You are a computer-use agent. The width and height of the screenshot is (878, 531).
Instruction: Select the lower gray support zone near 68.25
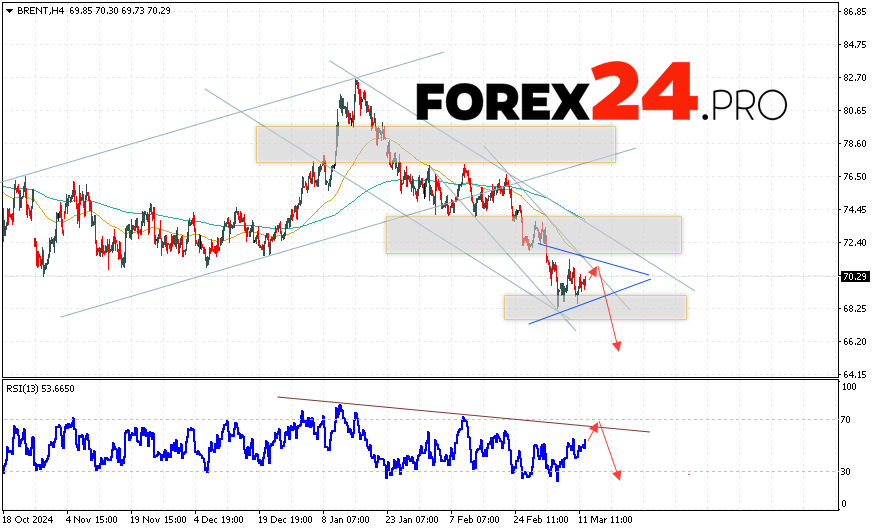point(595,307)
